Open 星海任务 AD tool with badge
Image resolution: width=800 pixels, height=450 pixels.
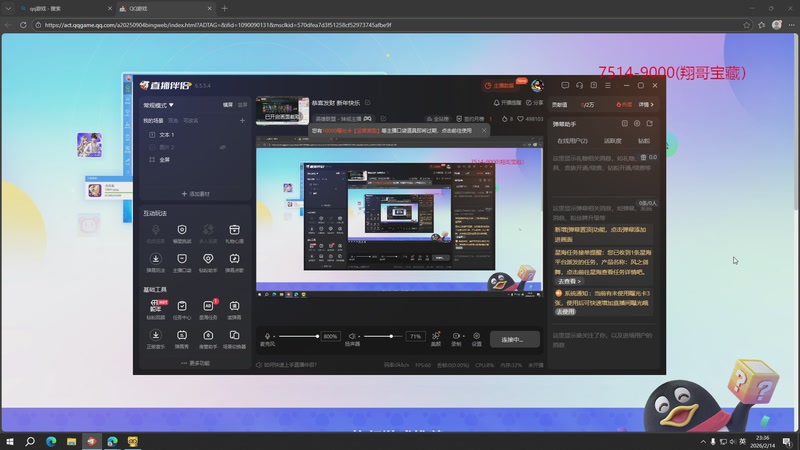[x=208, y=310]
